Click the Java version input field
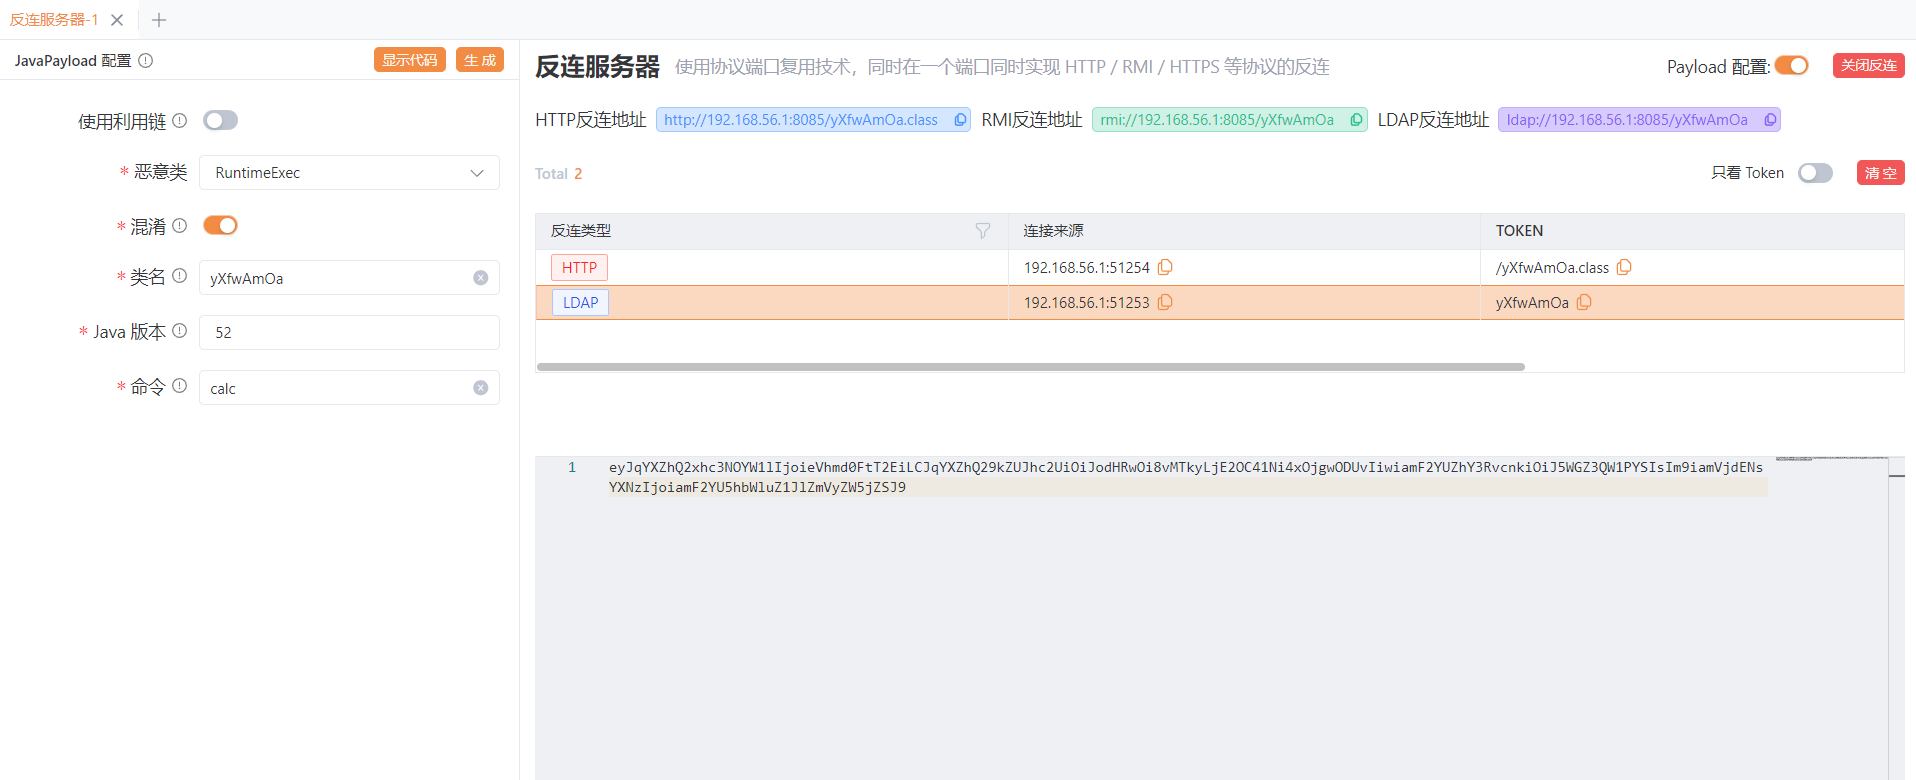 (349, 333)
